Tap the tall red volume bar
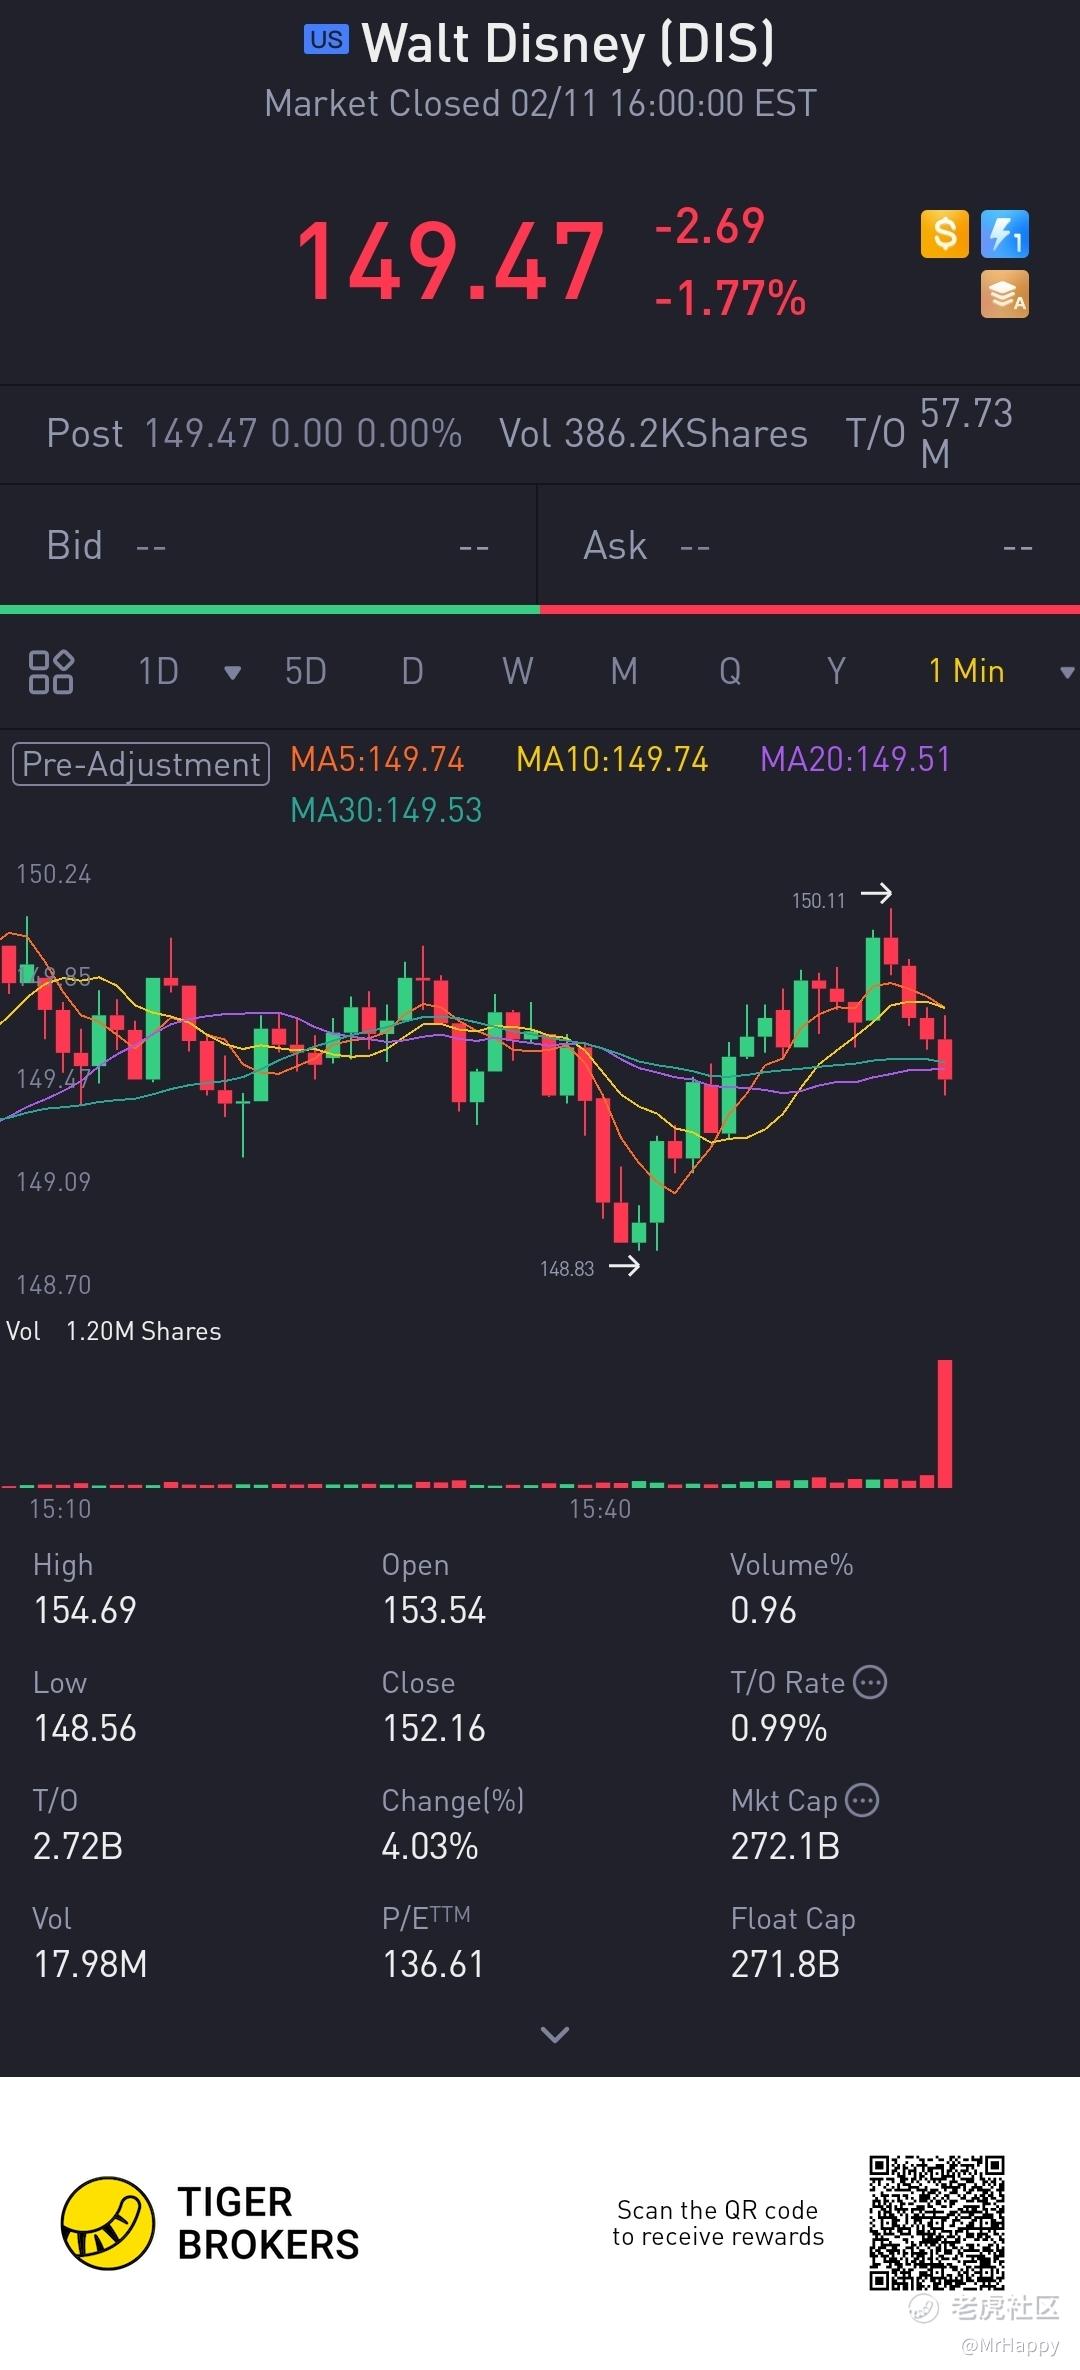Screen dimensions: 1080x2370 click(945, 1424)
